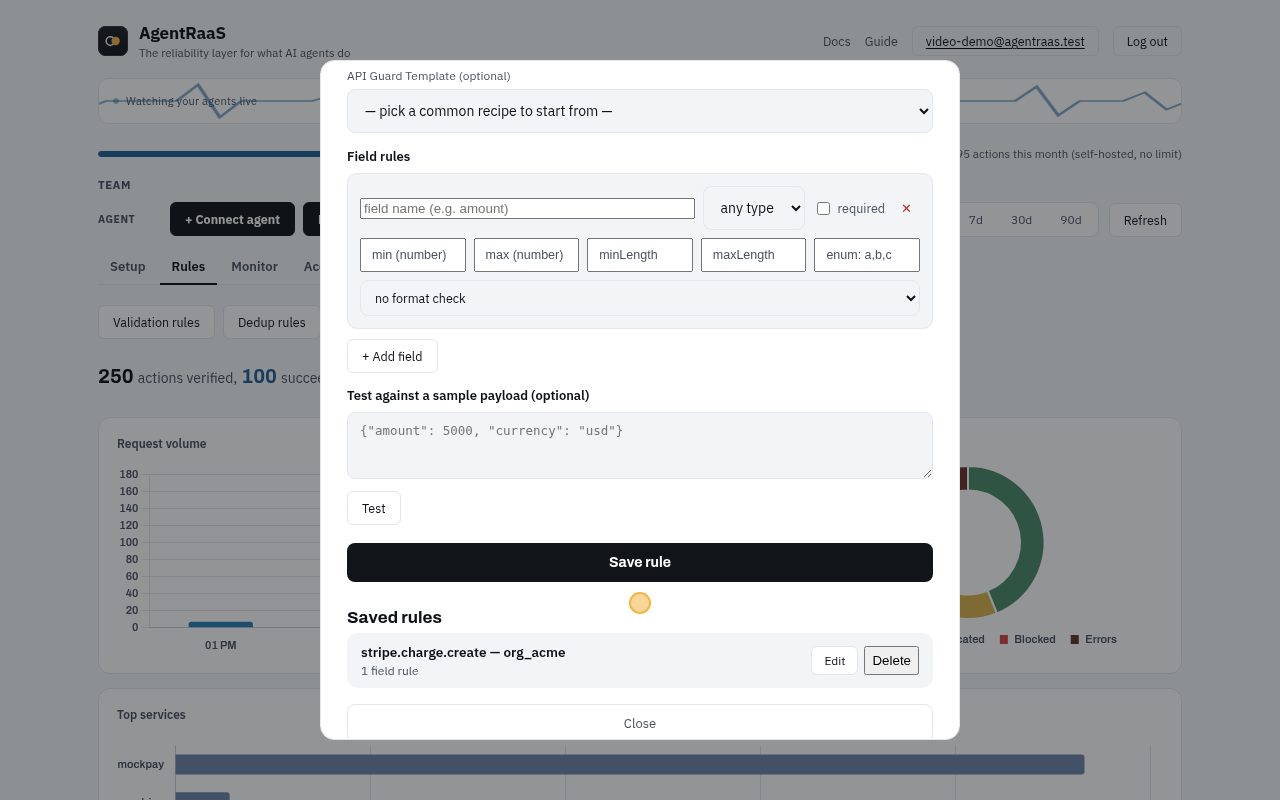Open the Docs link

(x=836, y=41)
